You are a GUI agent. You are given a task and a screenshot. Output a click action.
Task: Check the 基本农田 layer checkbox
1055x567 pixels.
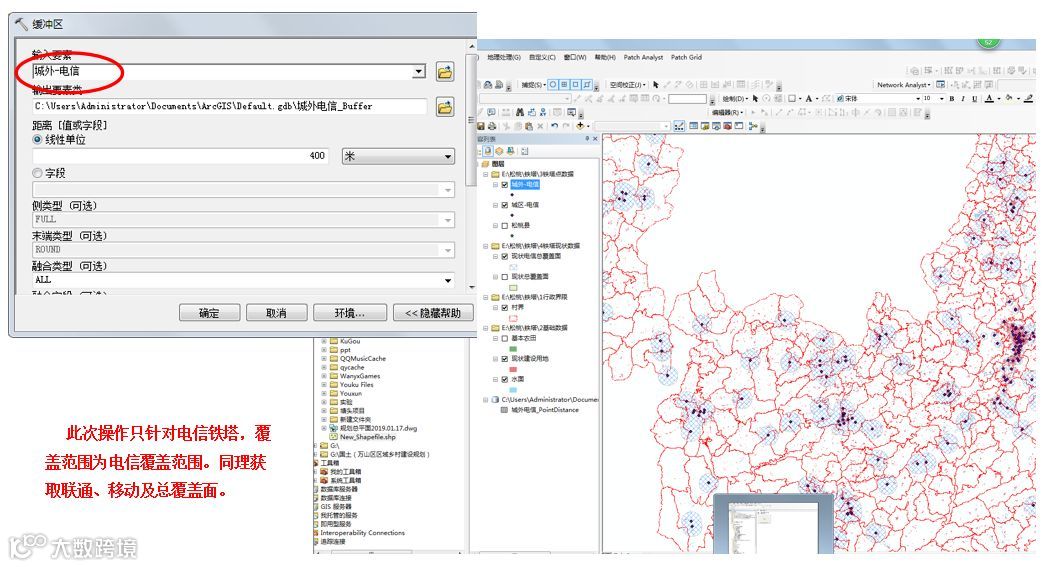click(x=505, y=338)
